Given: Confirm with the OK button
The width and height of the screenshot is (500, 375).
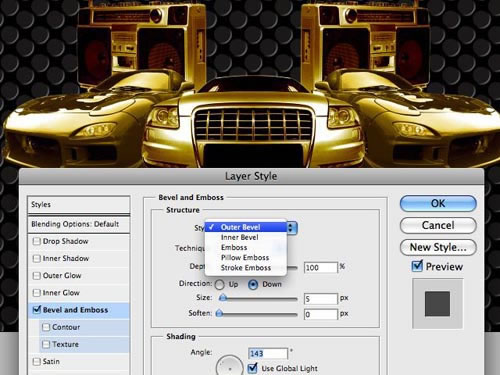Looking at the screenshot, I should click(x=438, y=203).
